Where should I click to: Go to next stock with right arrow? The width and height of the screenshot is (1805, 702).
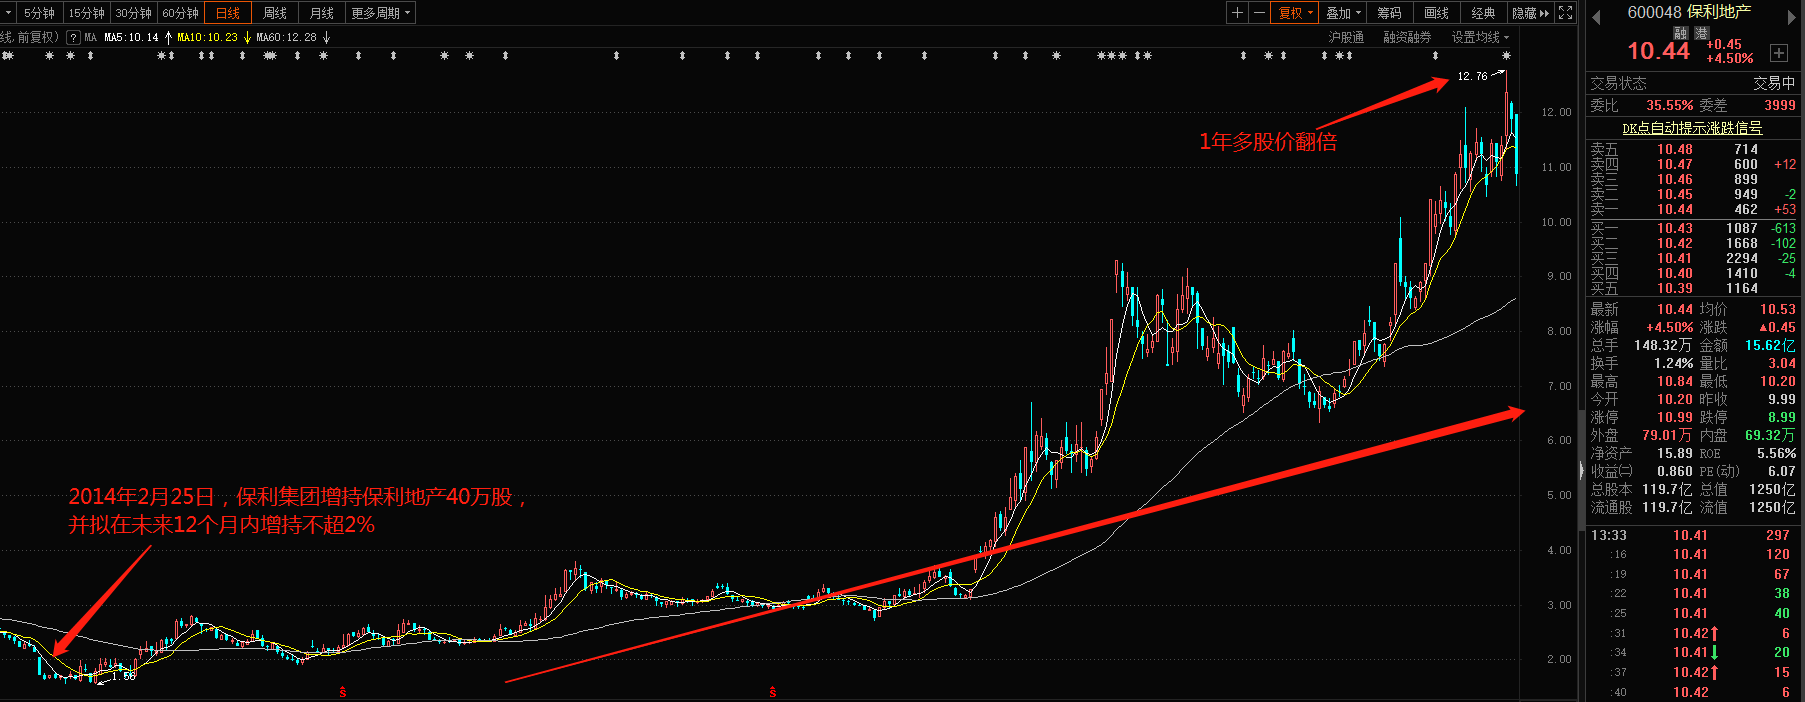(x=1791, y=16)
